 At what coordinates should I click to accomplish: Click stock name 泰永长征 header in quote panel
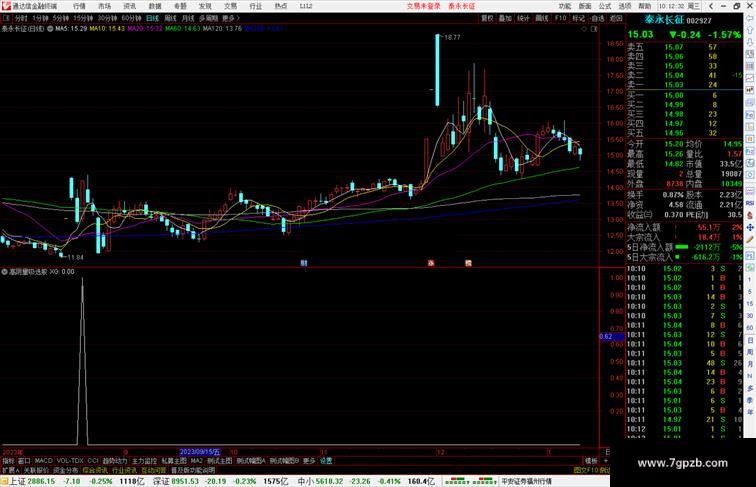[664, 20]
